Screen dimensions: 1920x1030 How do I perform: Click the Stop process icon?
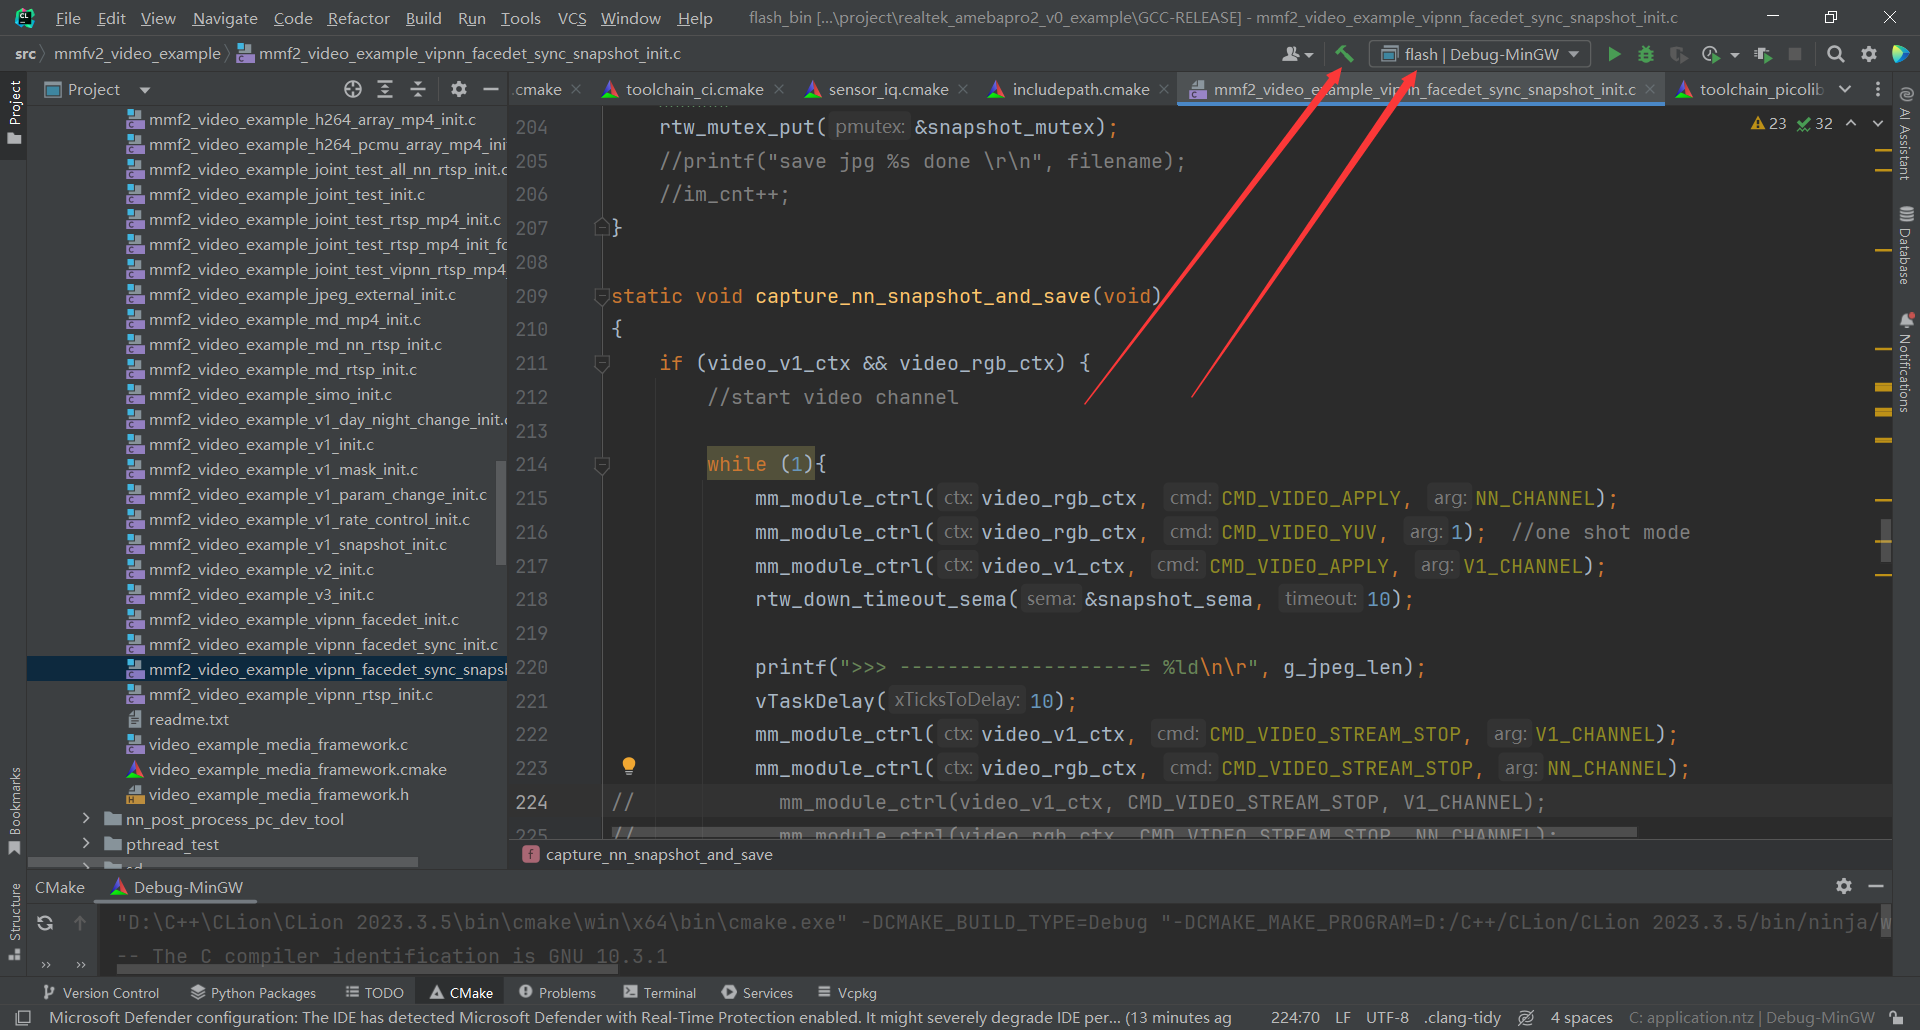coord(1795,54)
